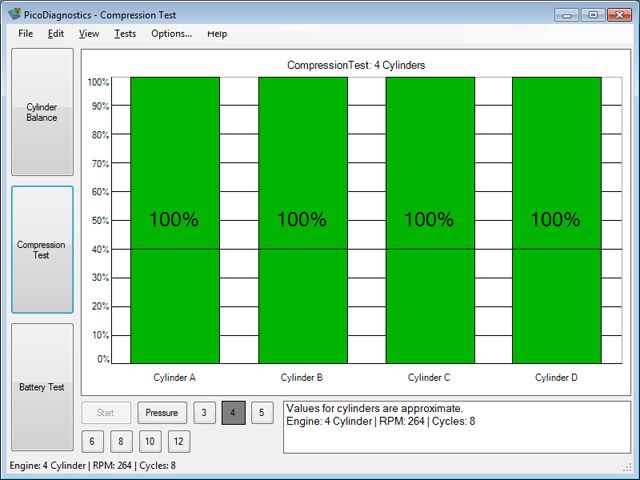Screen dimensions: 640x480
Task: Select the Compression Test panel button
Action: coord(42,250)
